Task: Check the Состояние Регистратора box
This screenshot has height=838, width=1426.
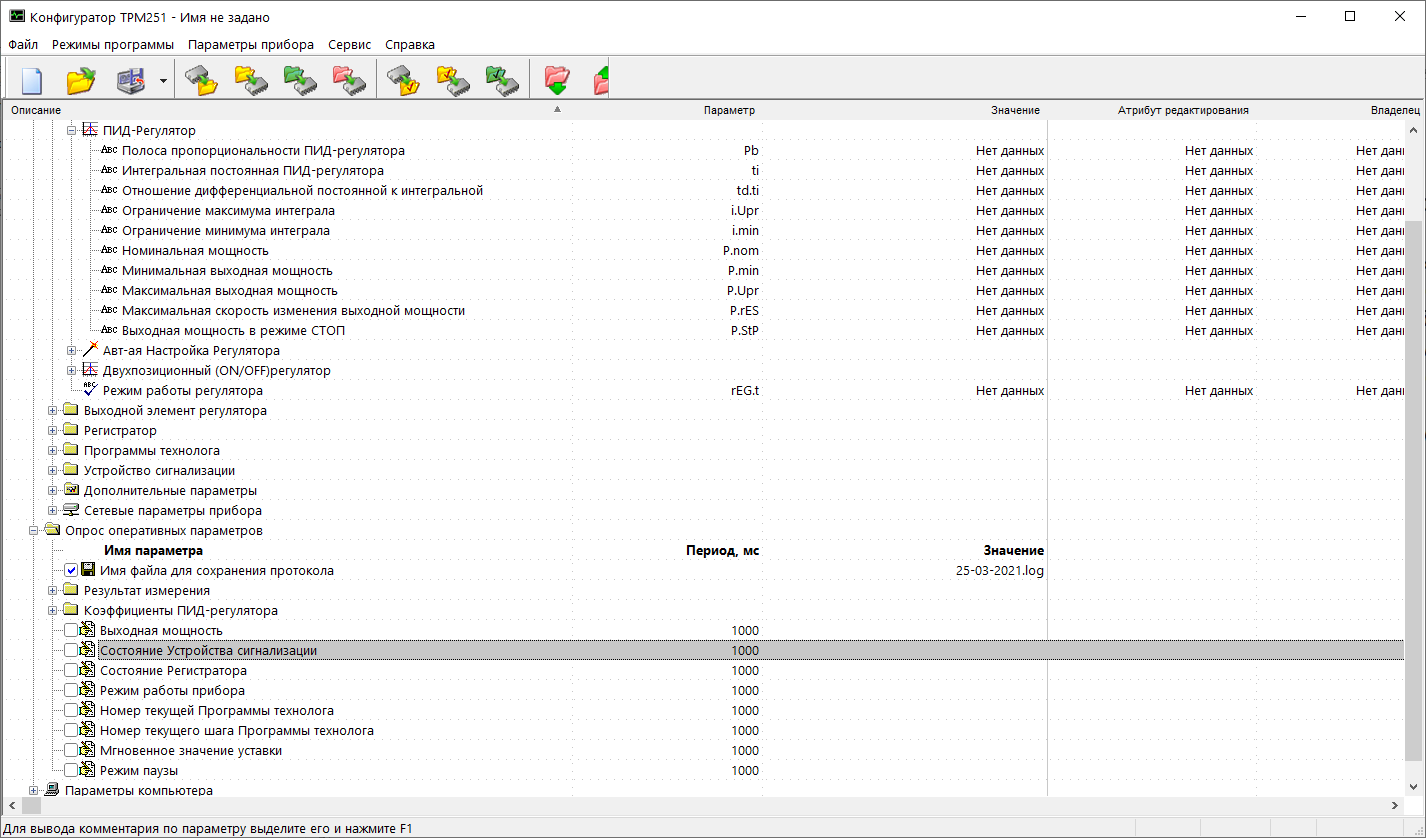Action: (70, 671)
